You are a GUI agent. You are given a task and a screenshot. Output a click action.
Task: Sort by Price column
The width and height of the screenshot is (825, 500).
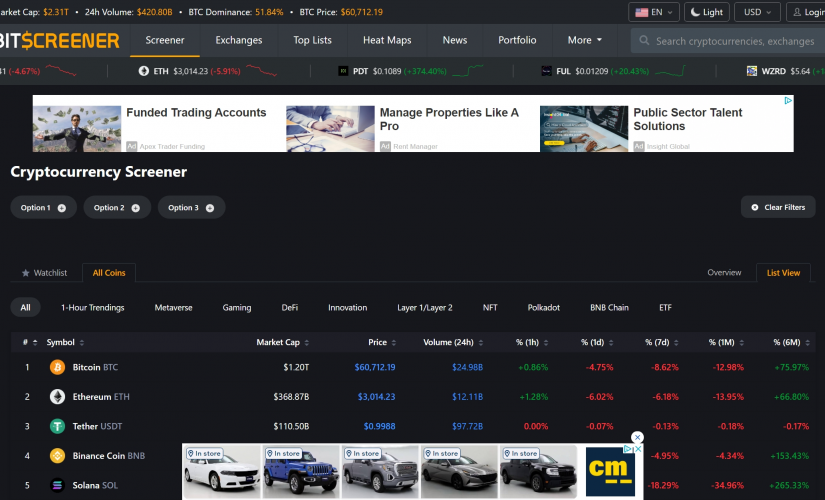(x=382, y=343)
